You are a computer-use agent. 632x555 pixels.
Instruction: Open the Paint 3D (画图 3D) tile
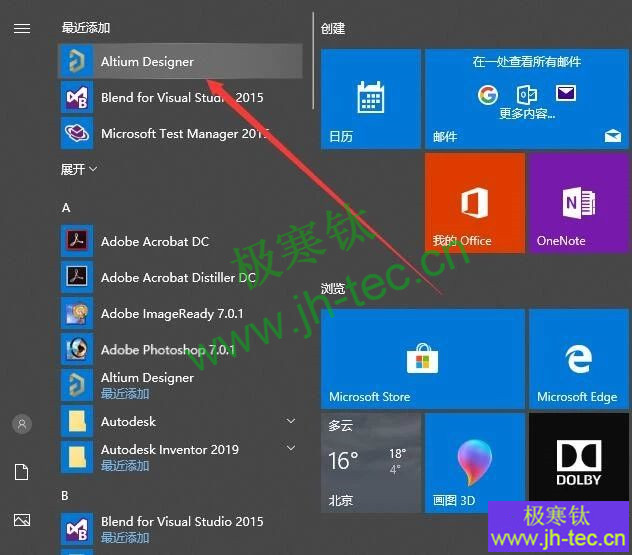point(475,463)
